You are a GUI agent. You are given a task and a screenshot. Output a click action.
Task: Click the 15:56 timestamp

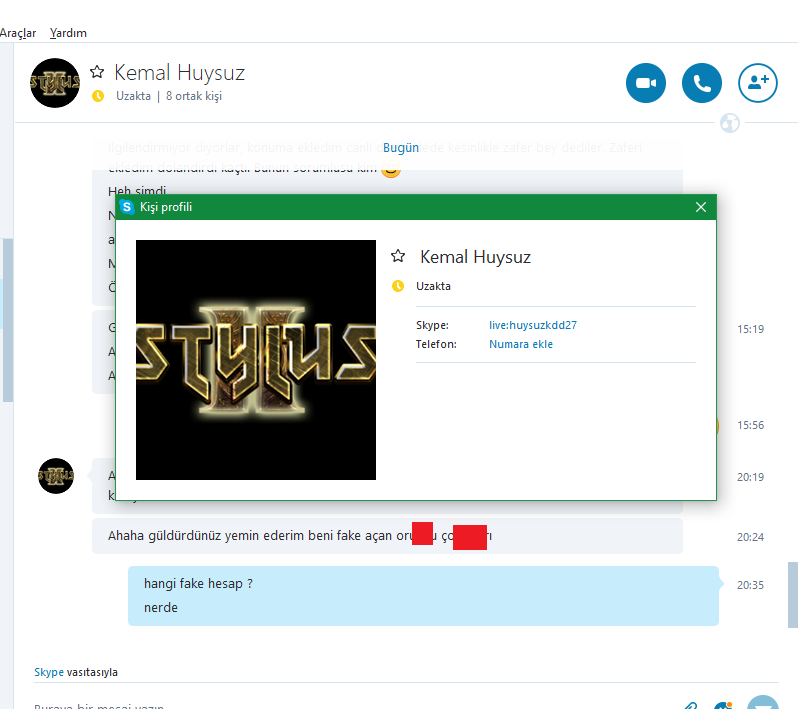coord(751,425)
